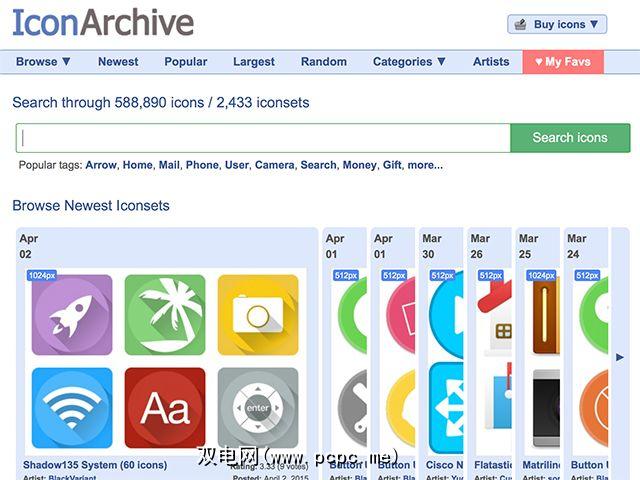Open the Flatastic iconset title link

click(x=493, y=465)
